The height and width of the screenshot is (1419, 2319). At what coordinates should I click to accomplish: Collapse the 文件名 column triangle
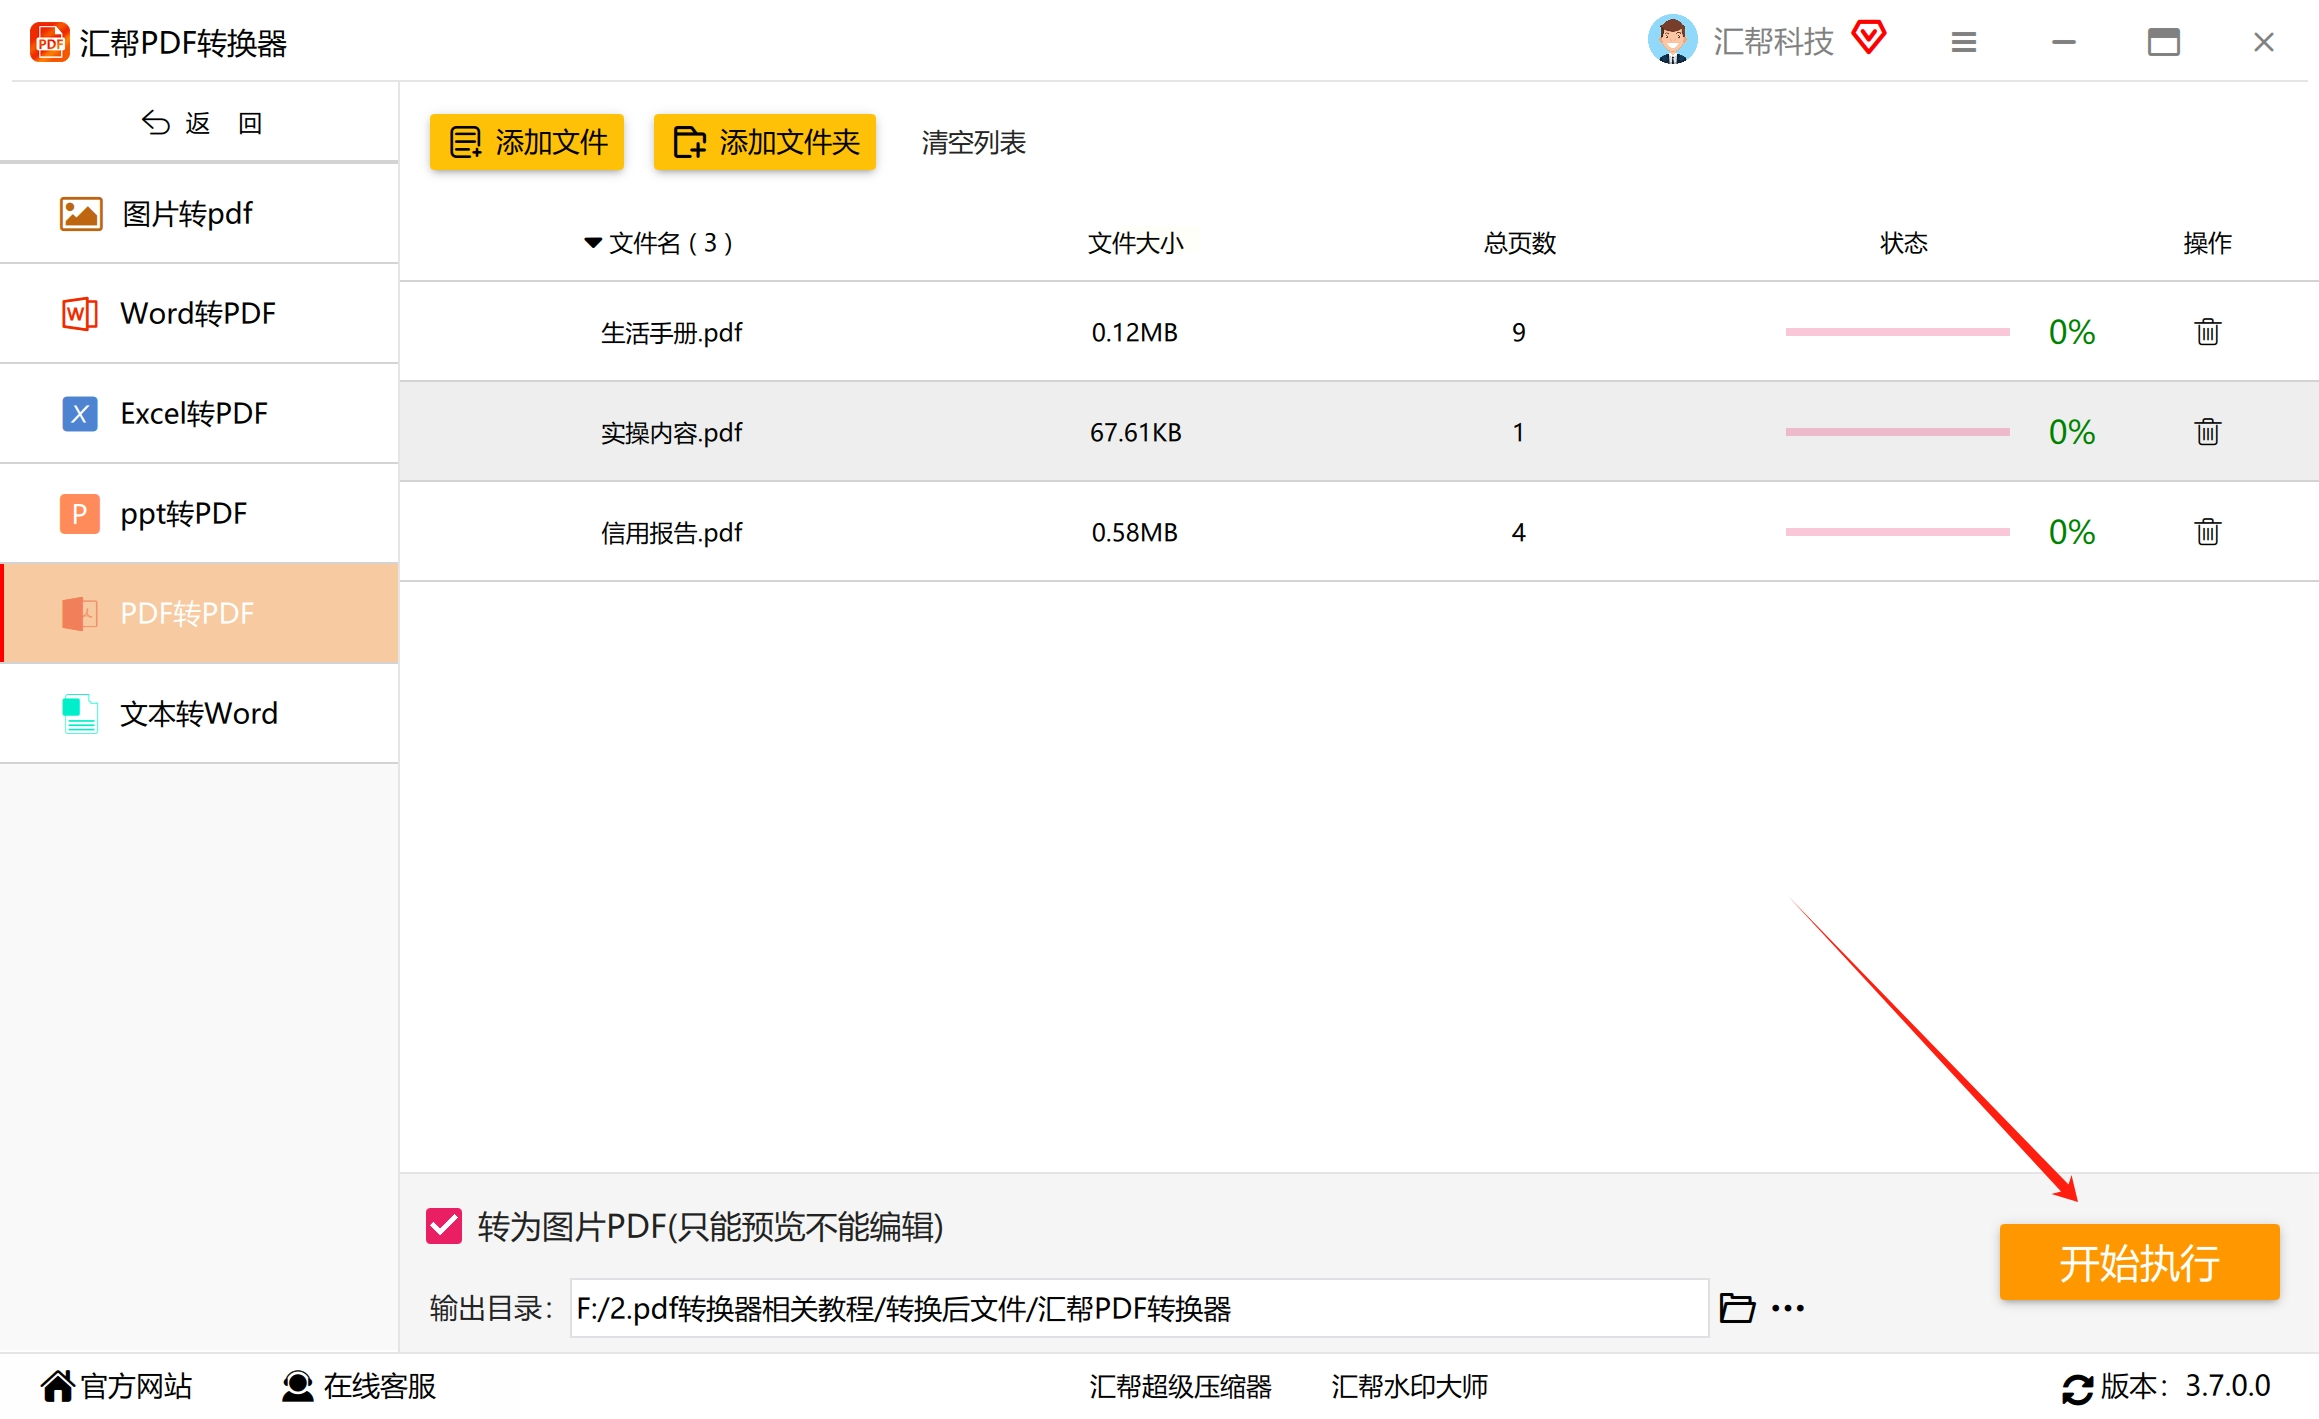pos(592,243)
